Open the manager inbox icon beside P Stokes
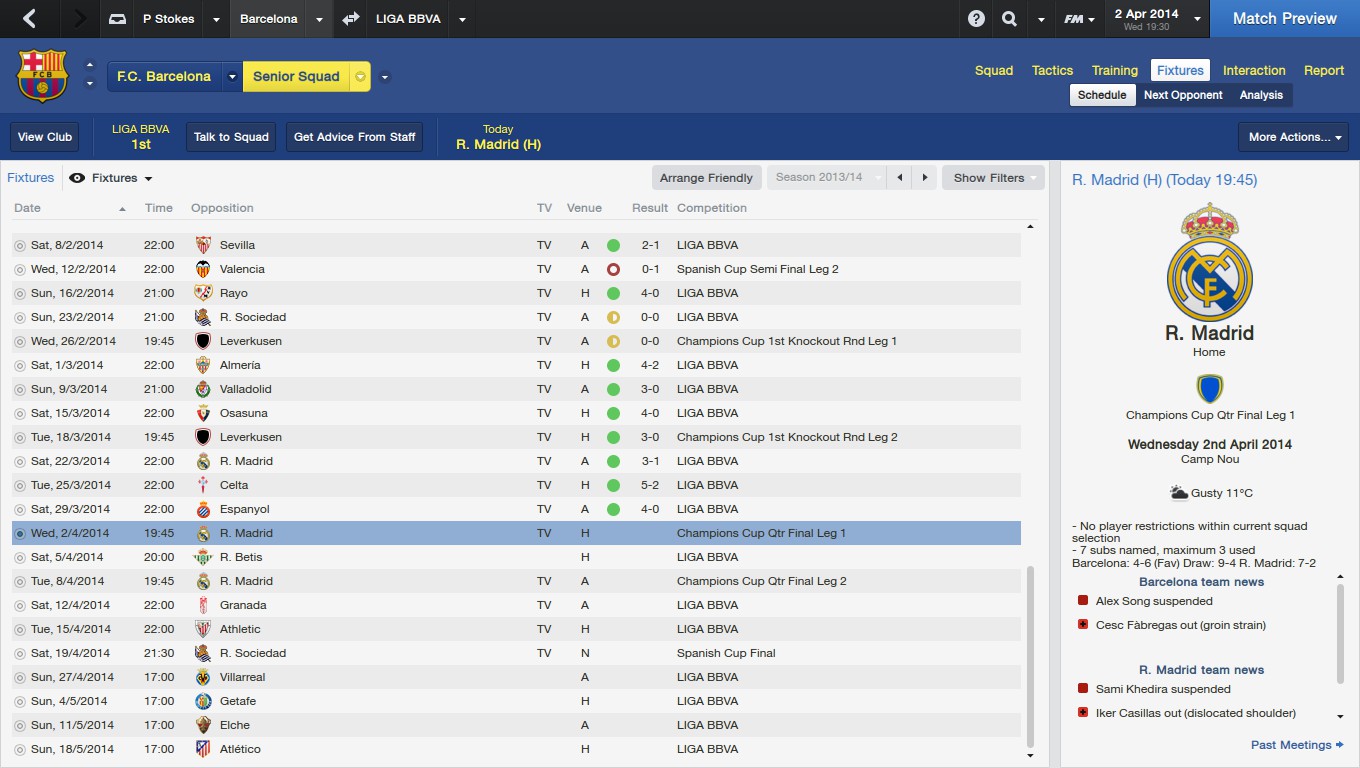 click(x=117, y=19)
